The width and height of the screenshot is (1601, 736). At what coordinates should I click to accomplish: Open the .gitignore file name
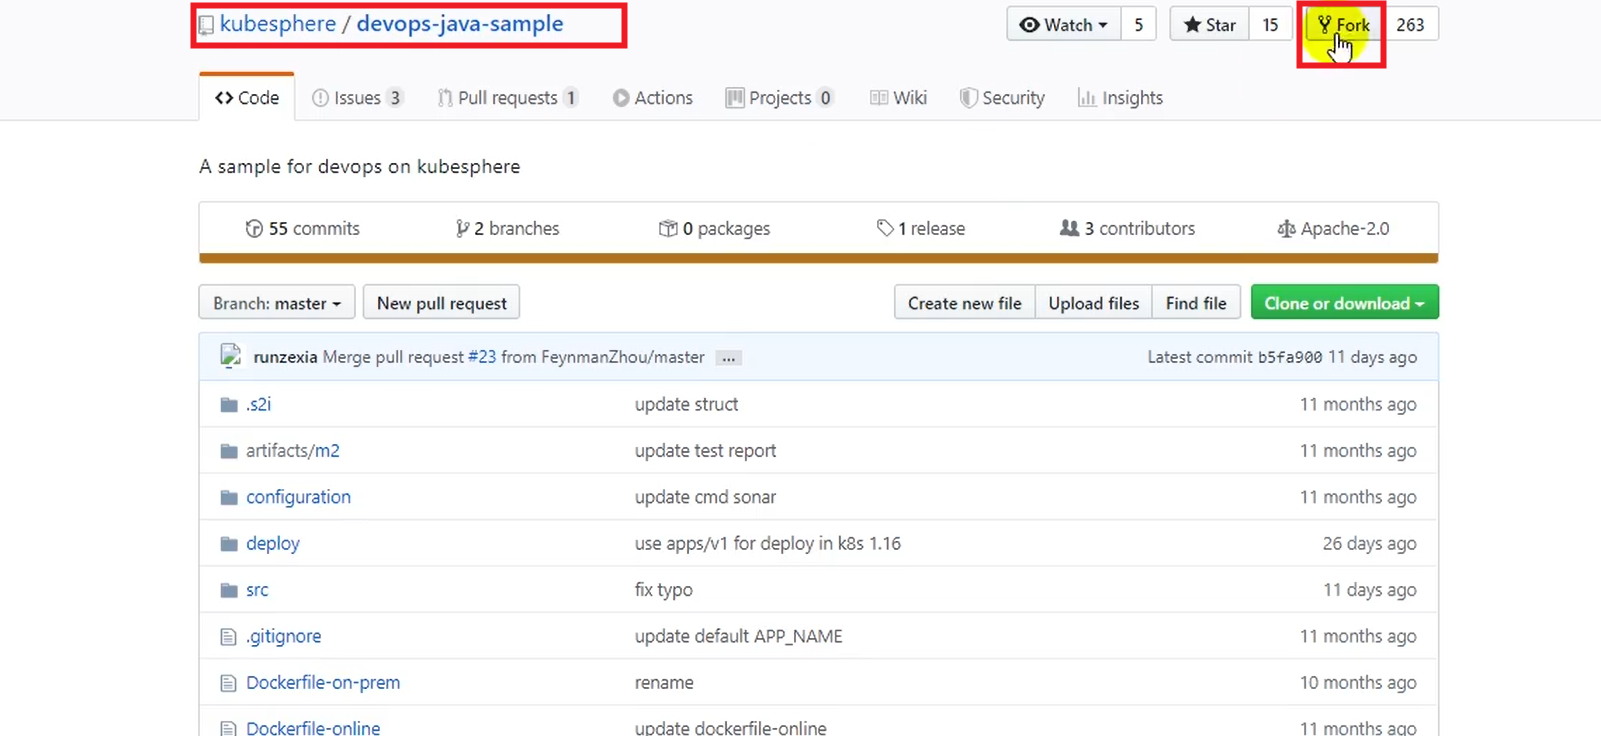[284, 636]
